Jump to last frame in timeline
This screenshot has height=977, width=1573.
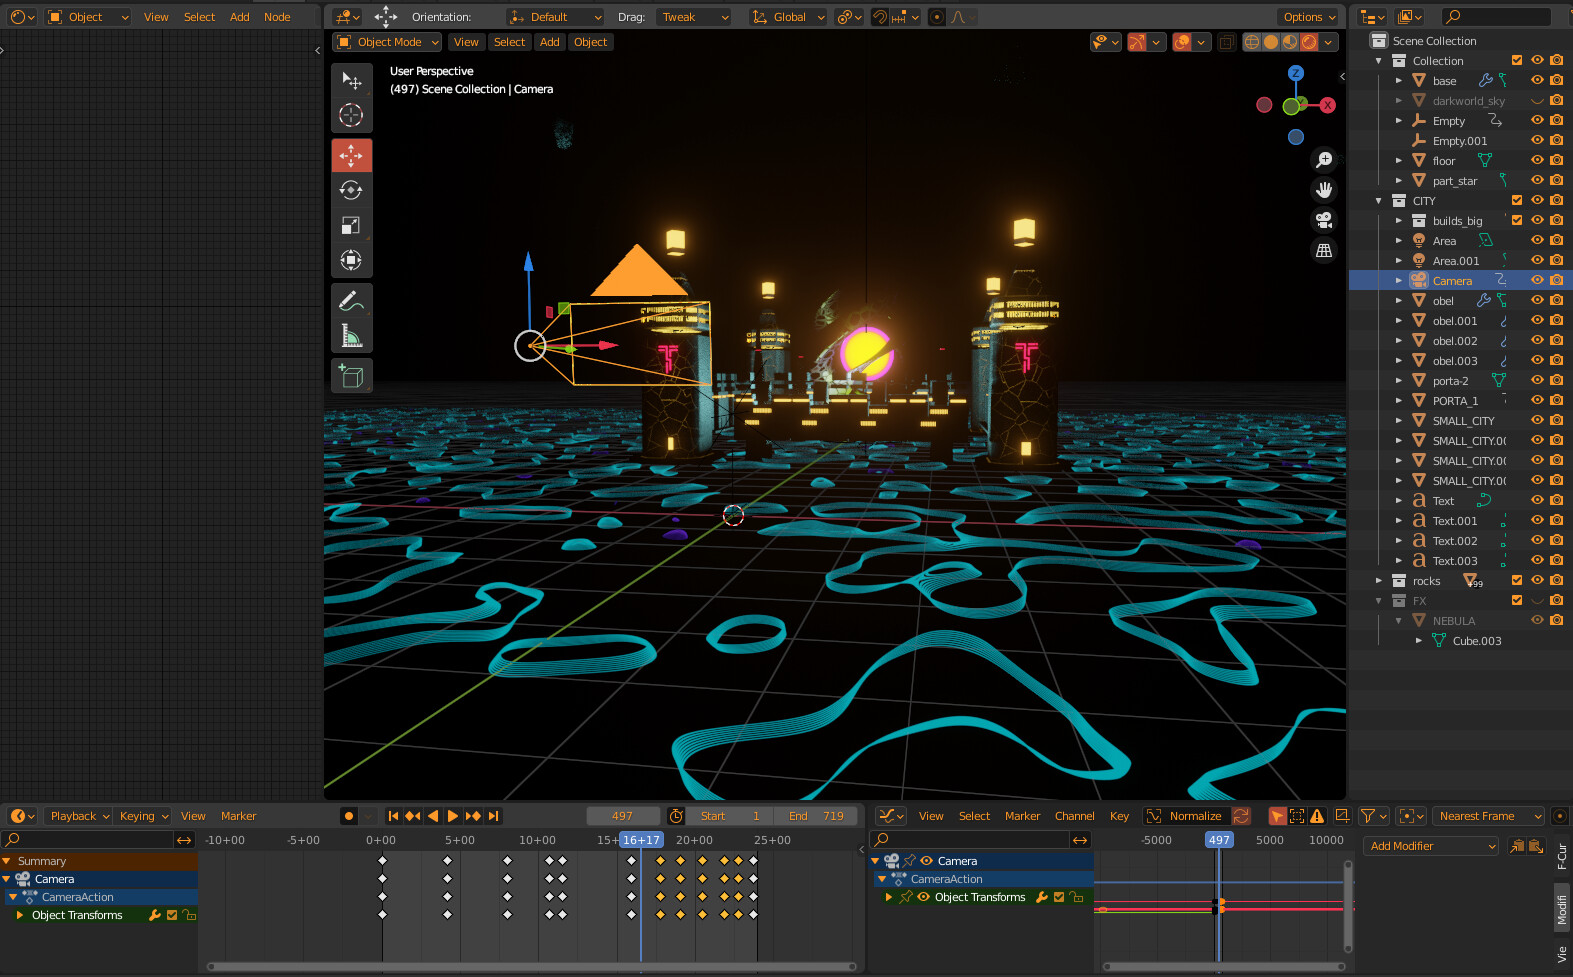tap(493, 816)
